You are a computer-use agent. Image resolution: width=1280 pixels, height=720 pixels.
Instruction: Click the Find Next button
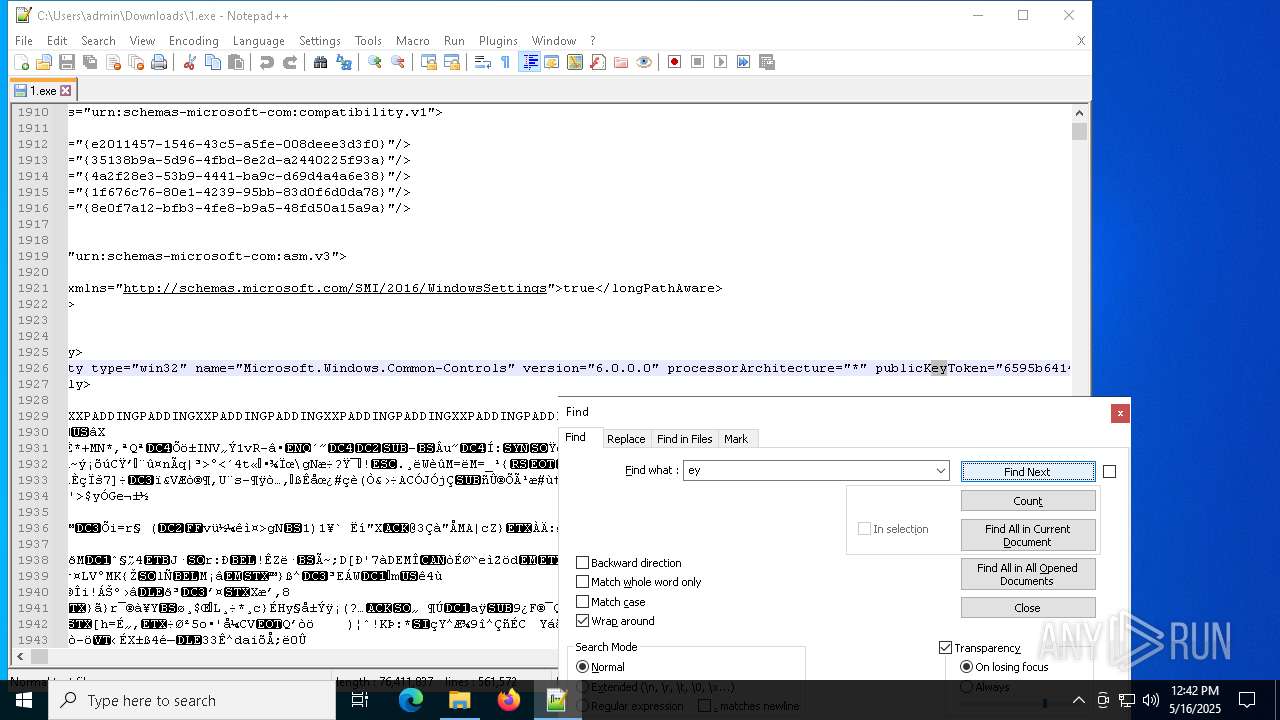pos(1027,472)
